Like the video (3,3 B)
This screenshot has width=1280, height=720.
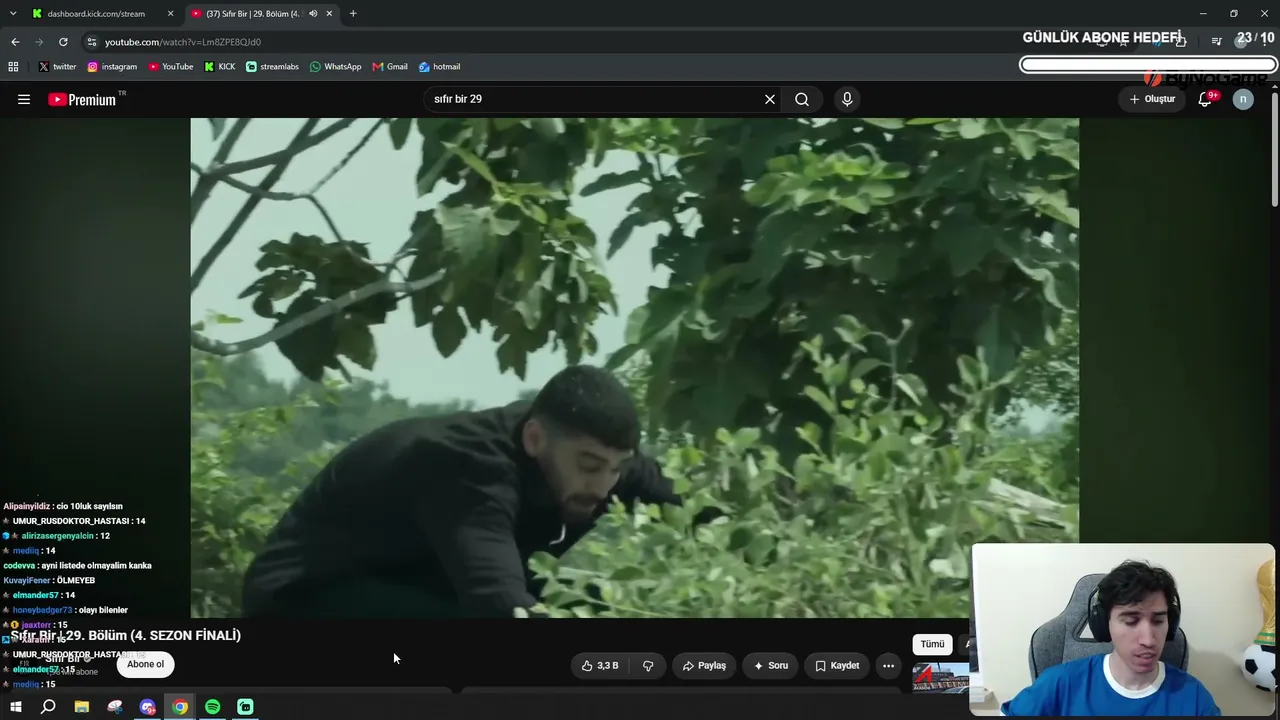tap(600, 665)
